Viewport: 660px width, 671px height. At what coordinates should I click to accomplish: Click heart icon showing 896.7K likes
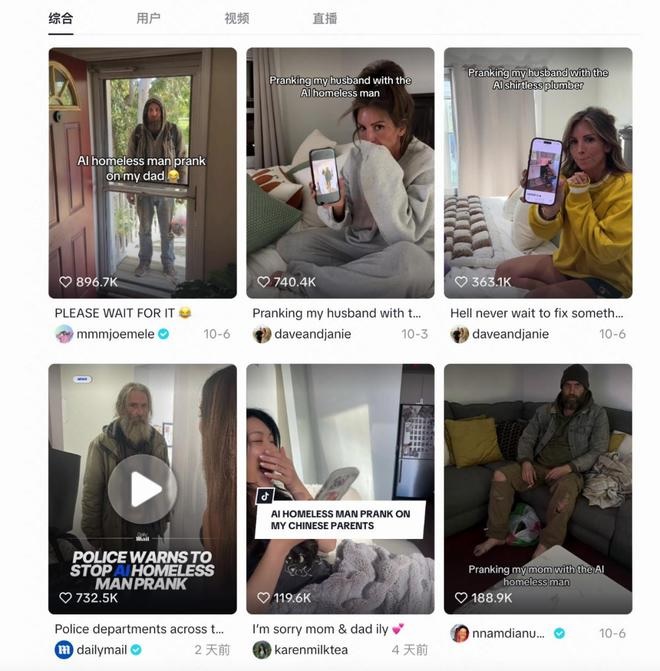65,282
